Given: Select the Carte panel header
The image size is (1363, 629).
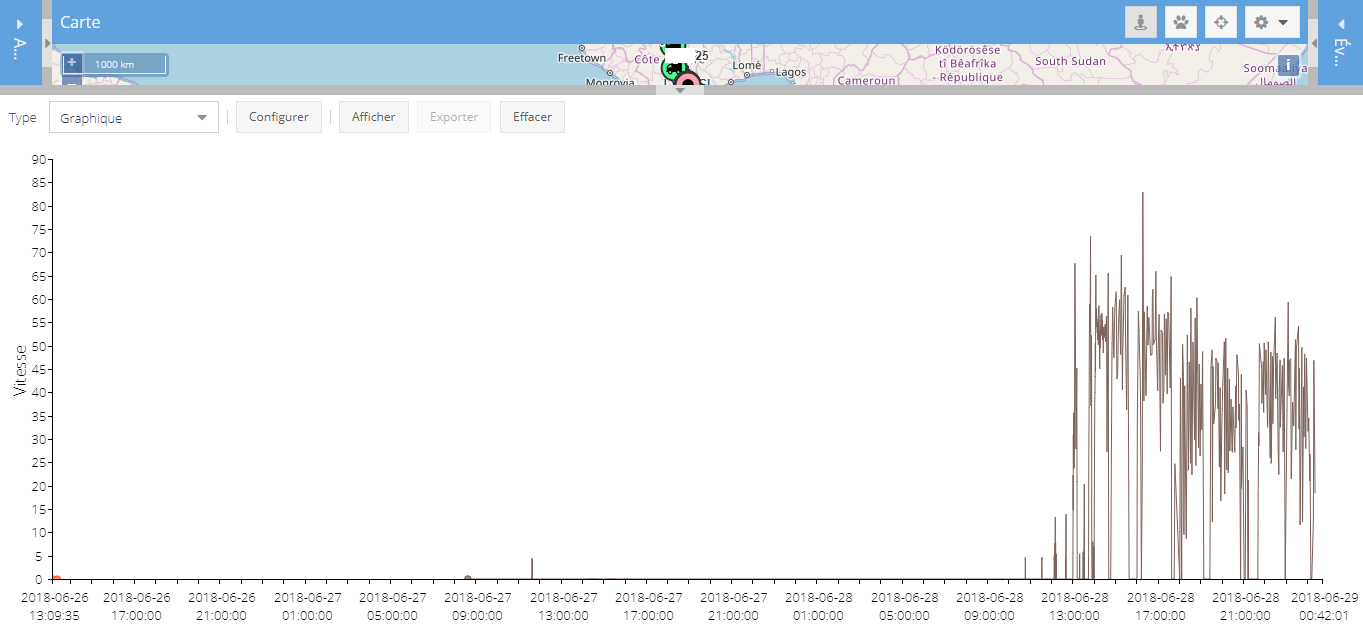Looking at the screenshot, I should click(x=80, y=21).
